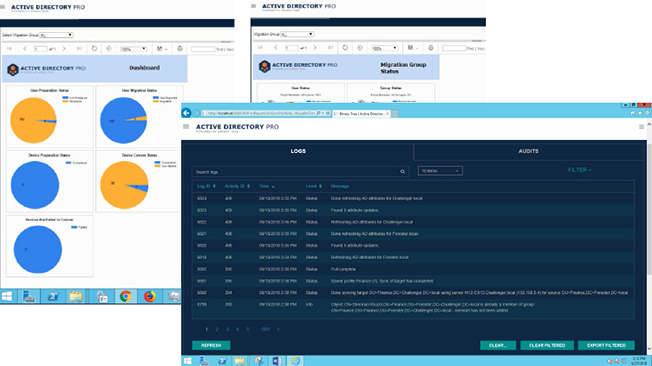This screenshot has width=652, height=366.
Task: Open File Explorer folder in left taskbar
Action: [75, 296]
